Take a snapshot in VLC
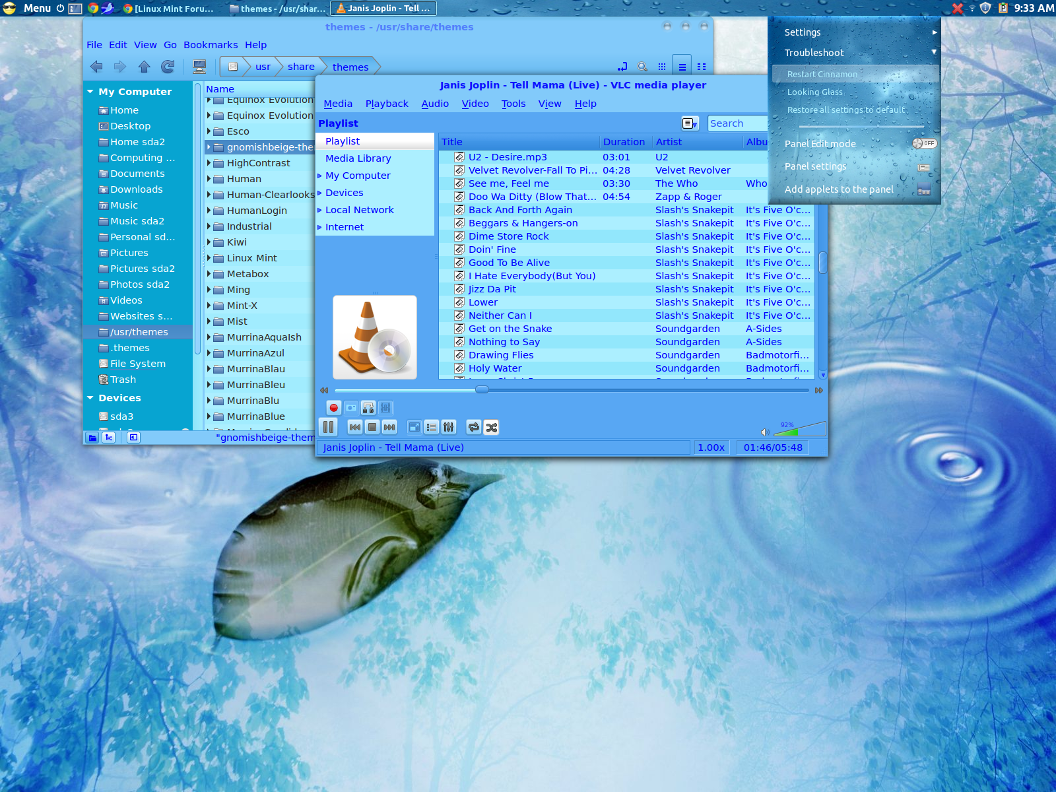The height and width of the screenshot is (792, 1056). click(351, 407)
